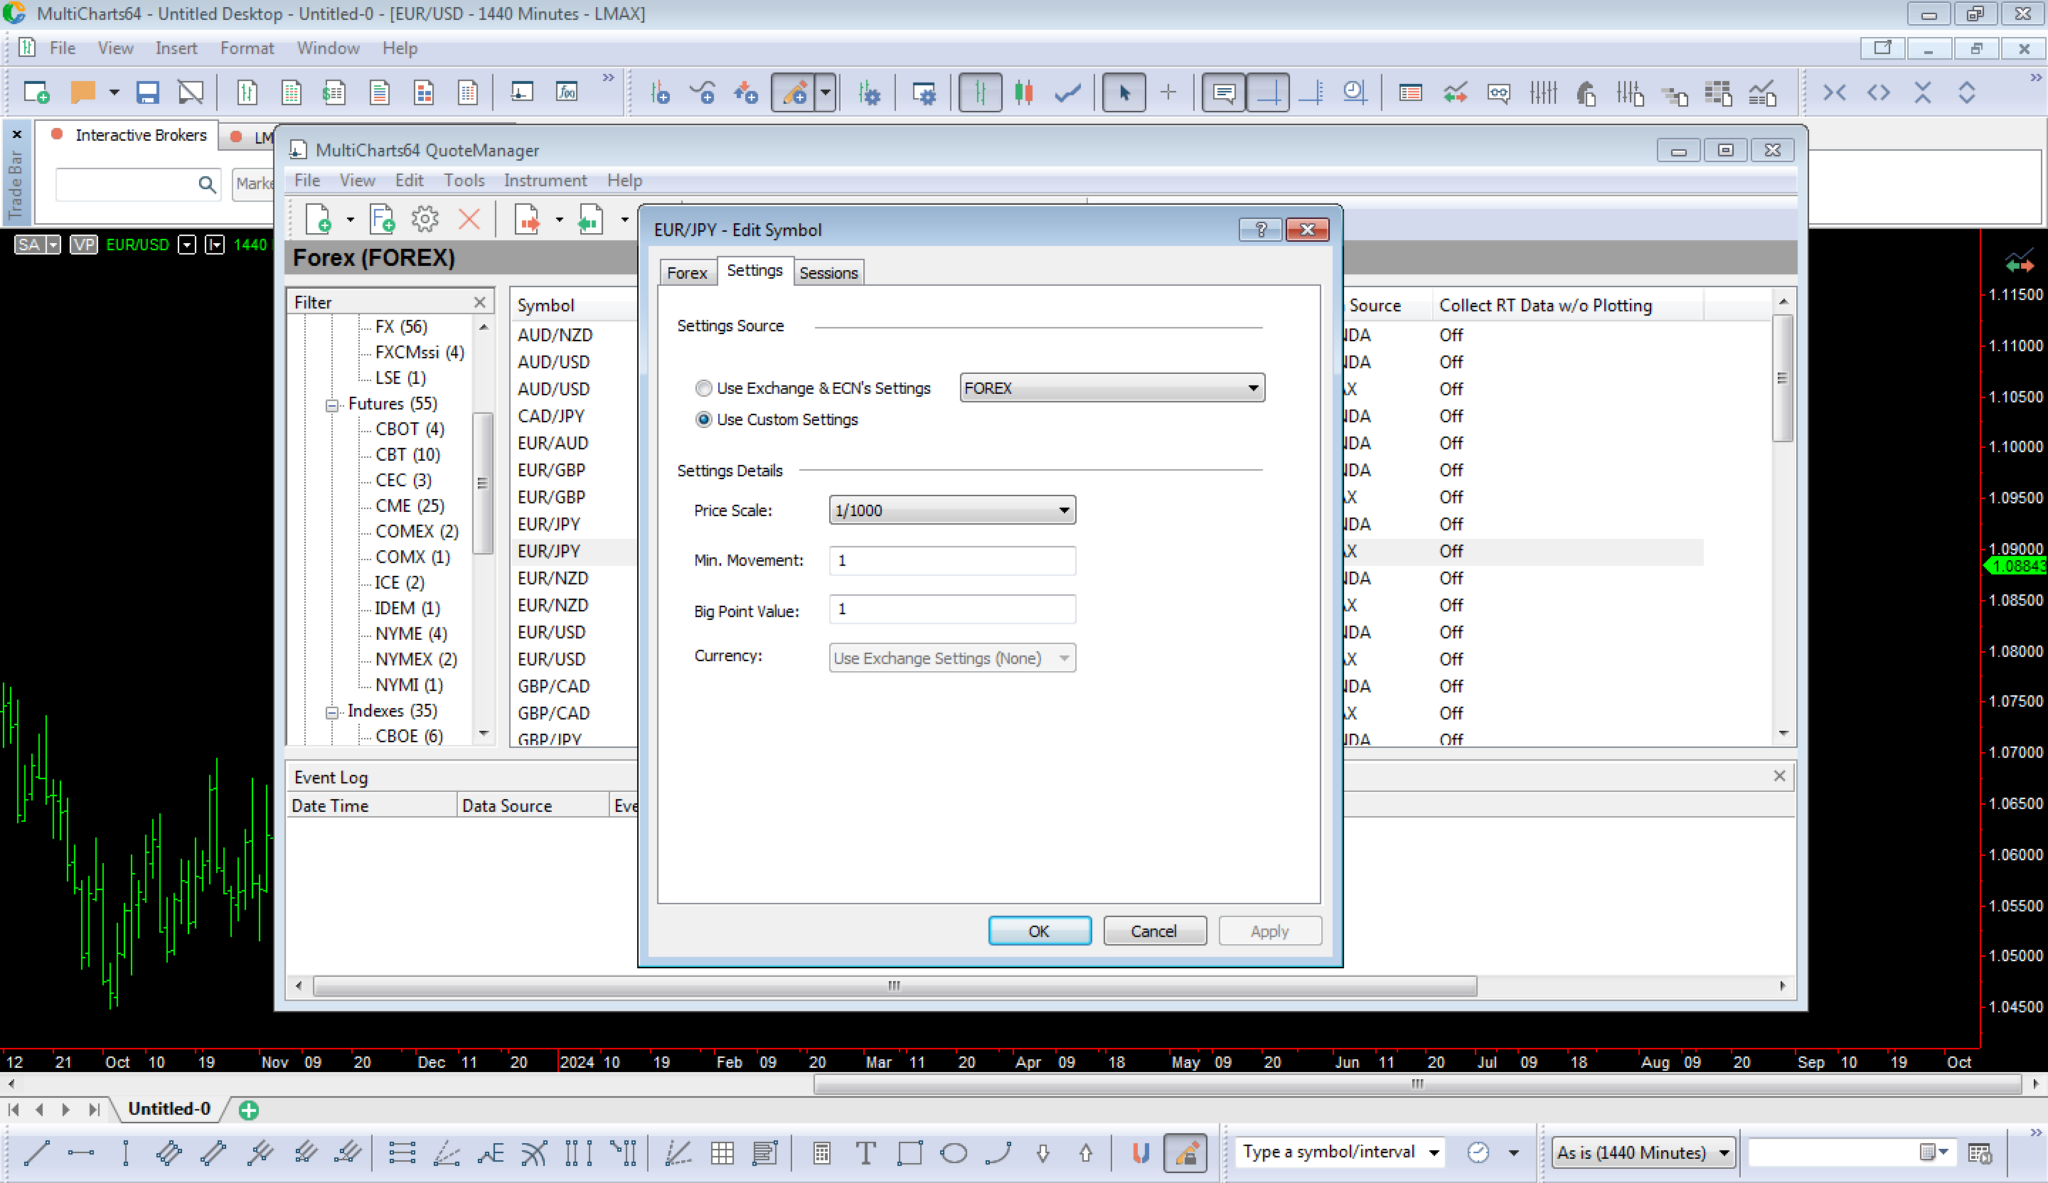Click the Min. Movement input field
The width and height of the screenshot is (2048, 1183).
951,561
